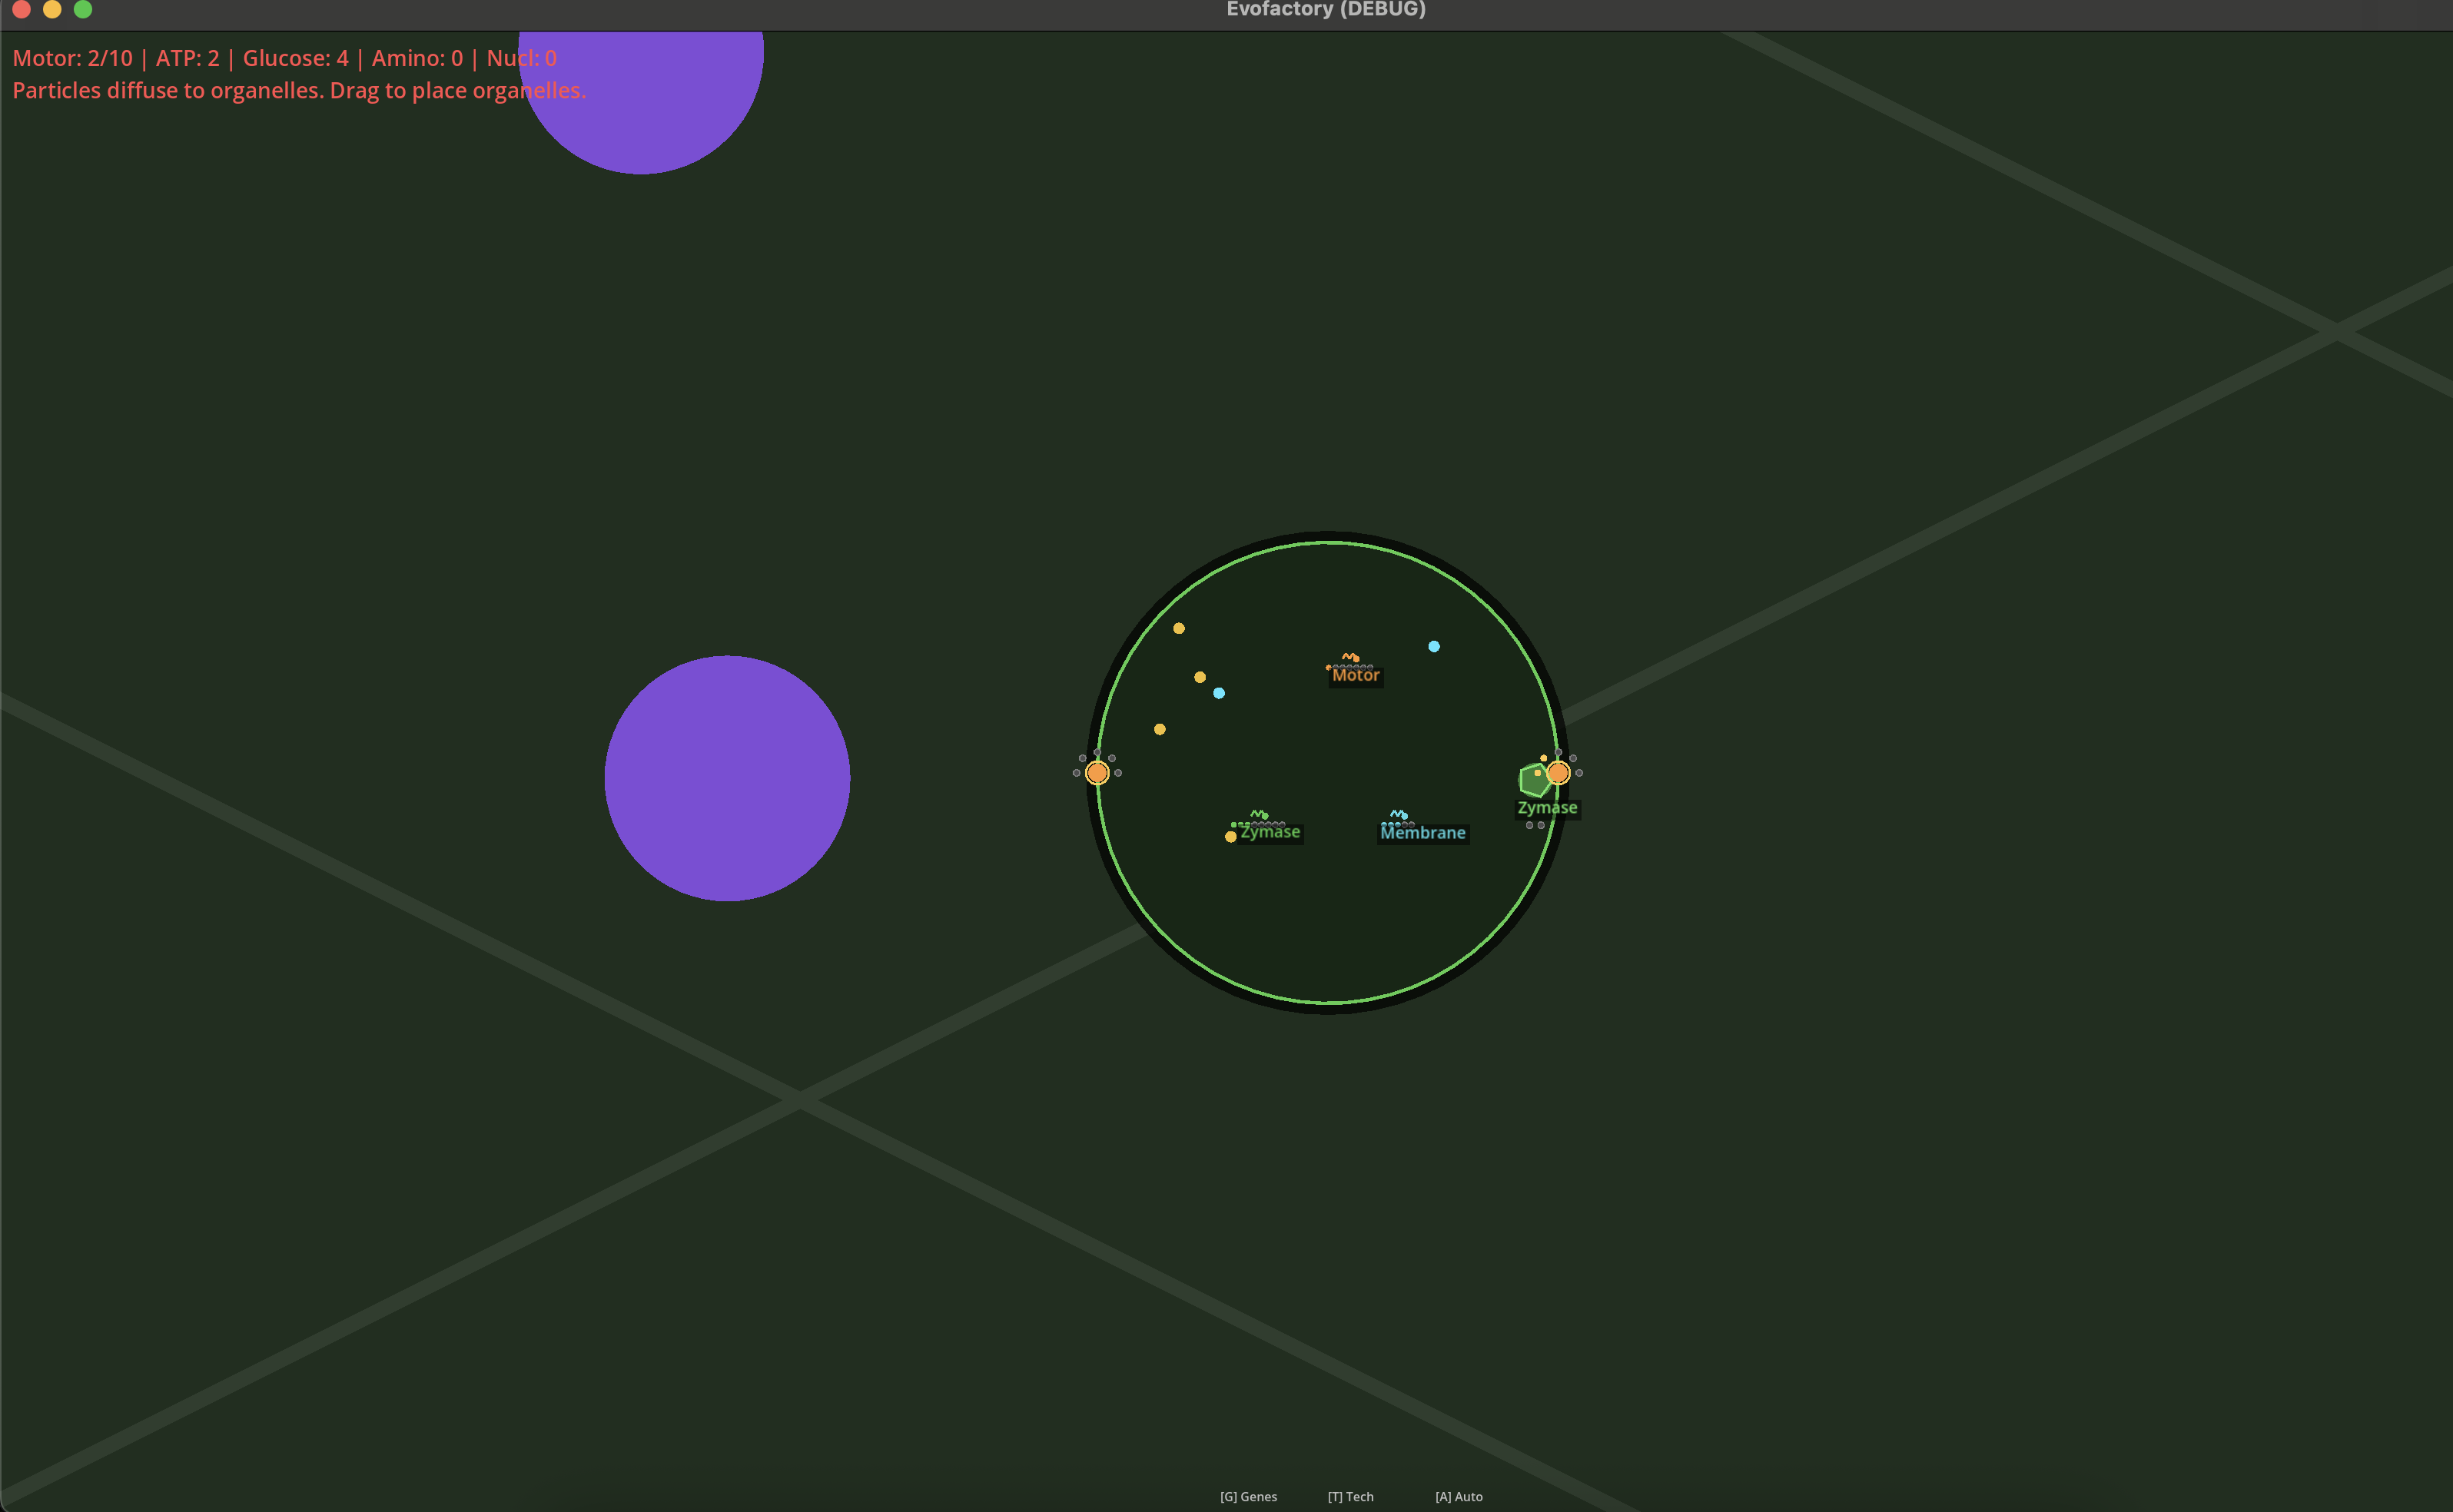
Task: Click the lower-left Zymase label in the cell
Action: 1270,832
